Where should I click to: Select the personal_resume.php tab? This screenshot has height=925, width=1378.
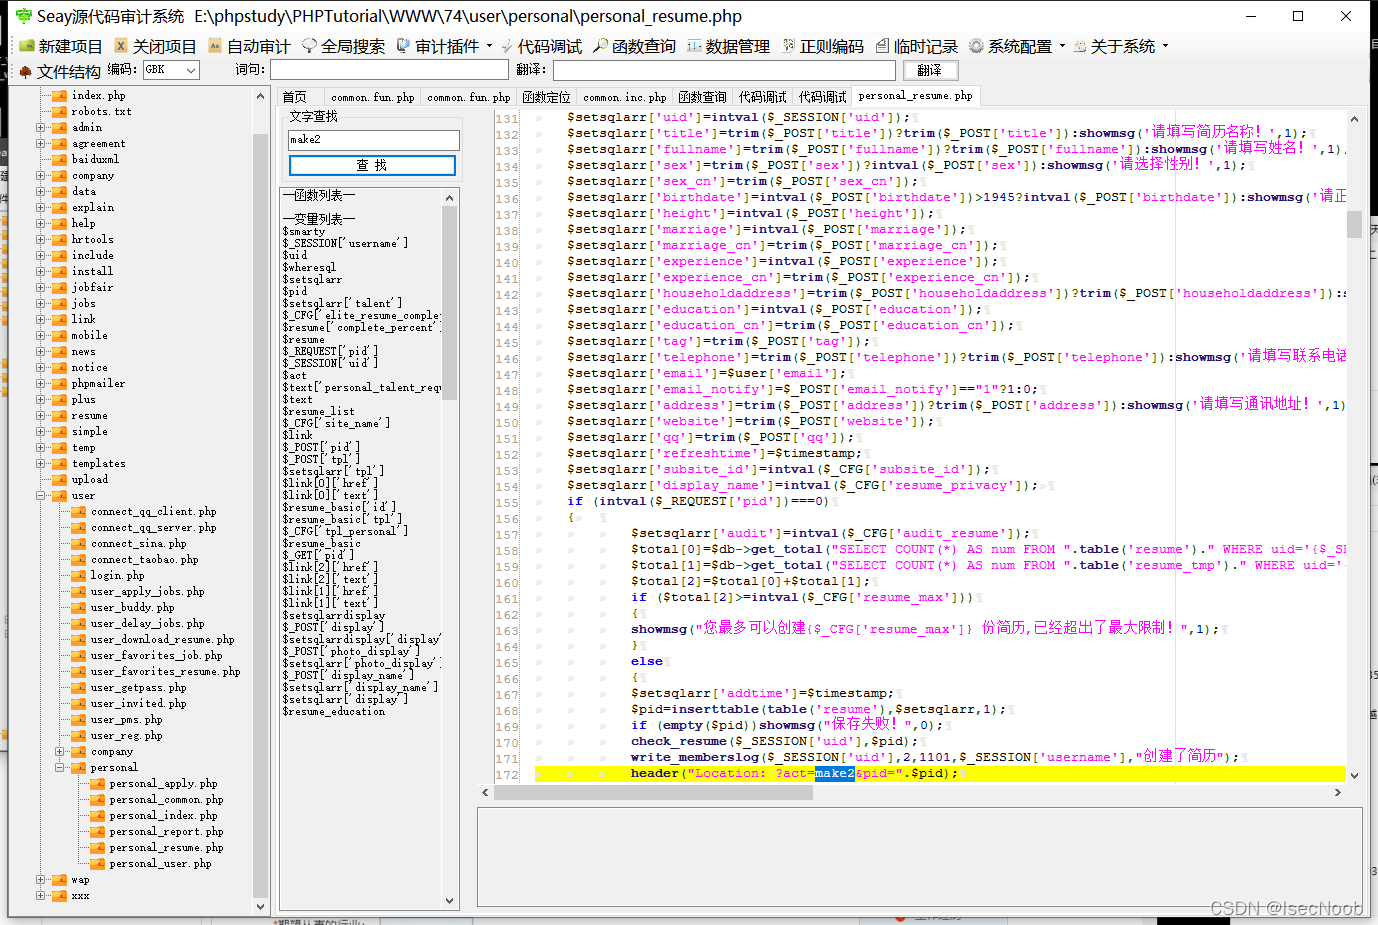point(915,96)
